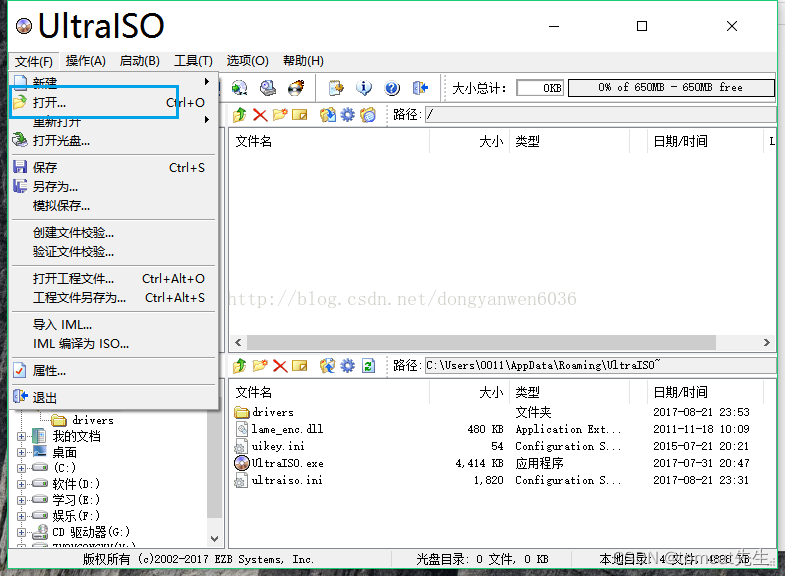This screenshot has height=576, width=785.
Task: Click the notepad-with-gear toolbar icon
Action: pos(336,89)
